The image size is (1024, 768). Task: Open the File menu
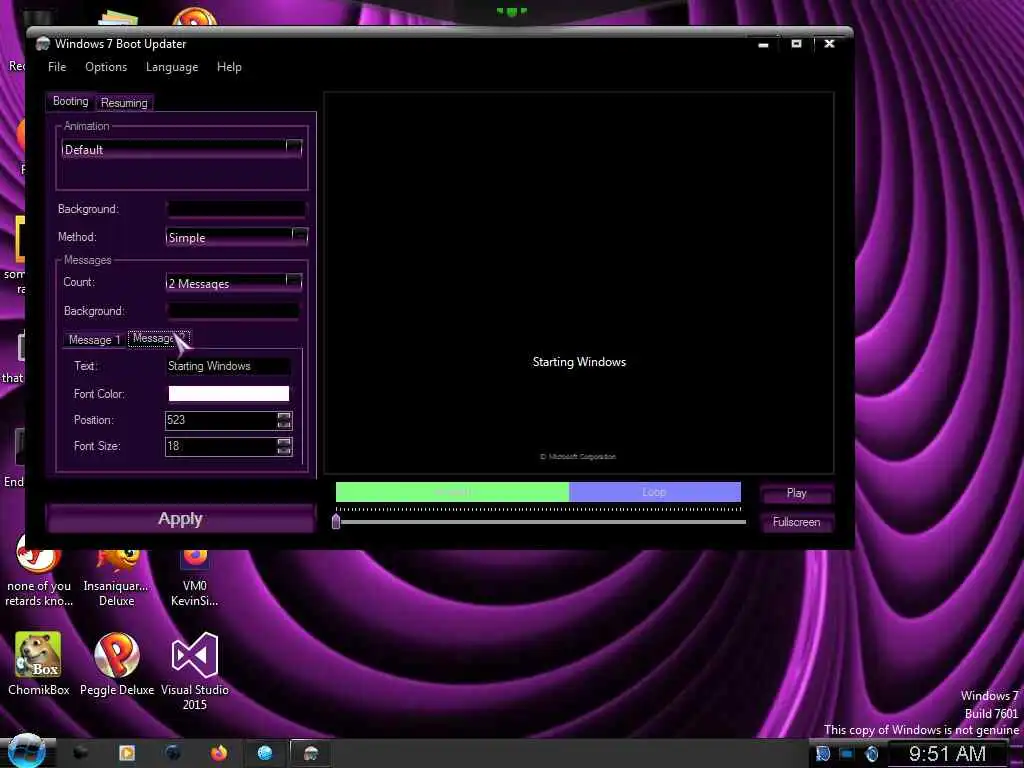[57, 67]
